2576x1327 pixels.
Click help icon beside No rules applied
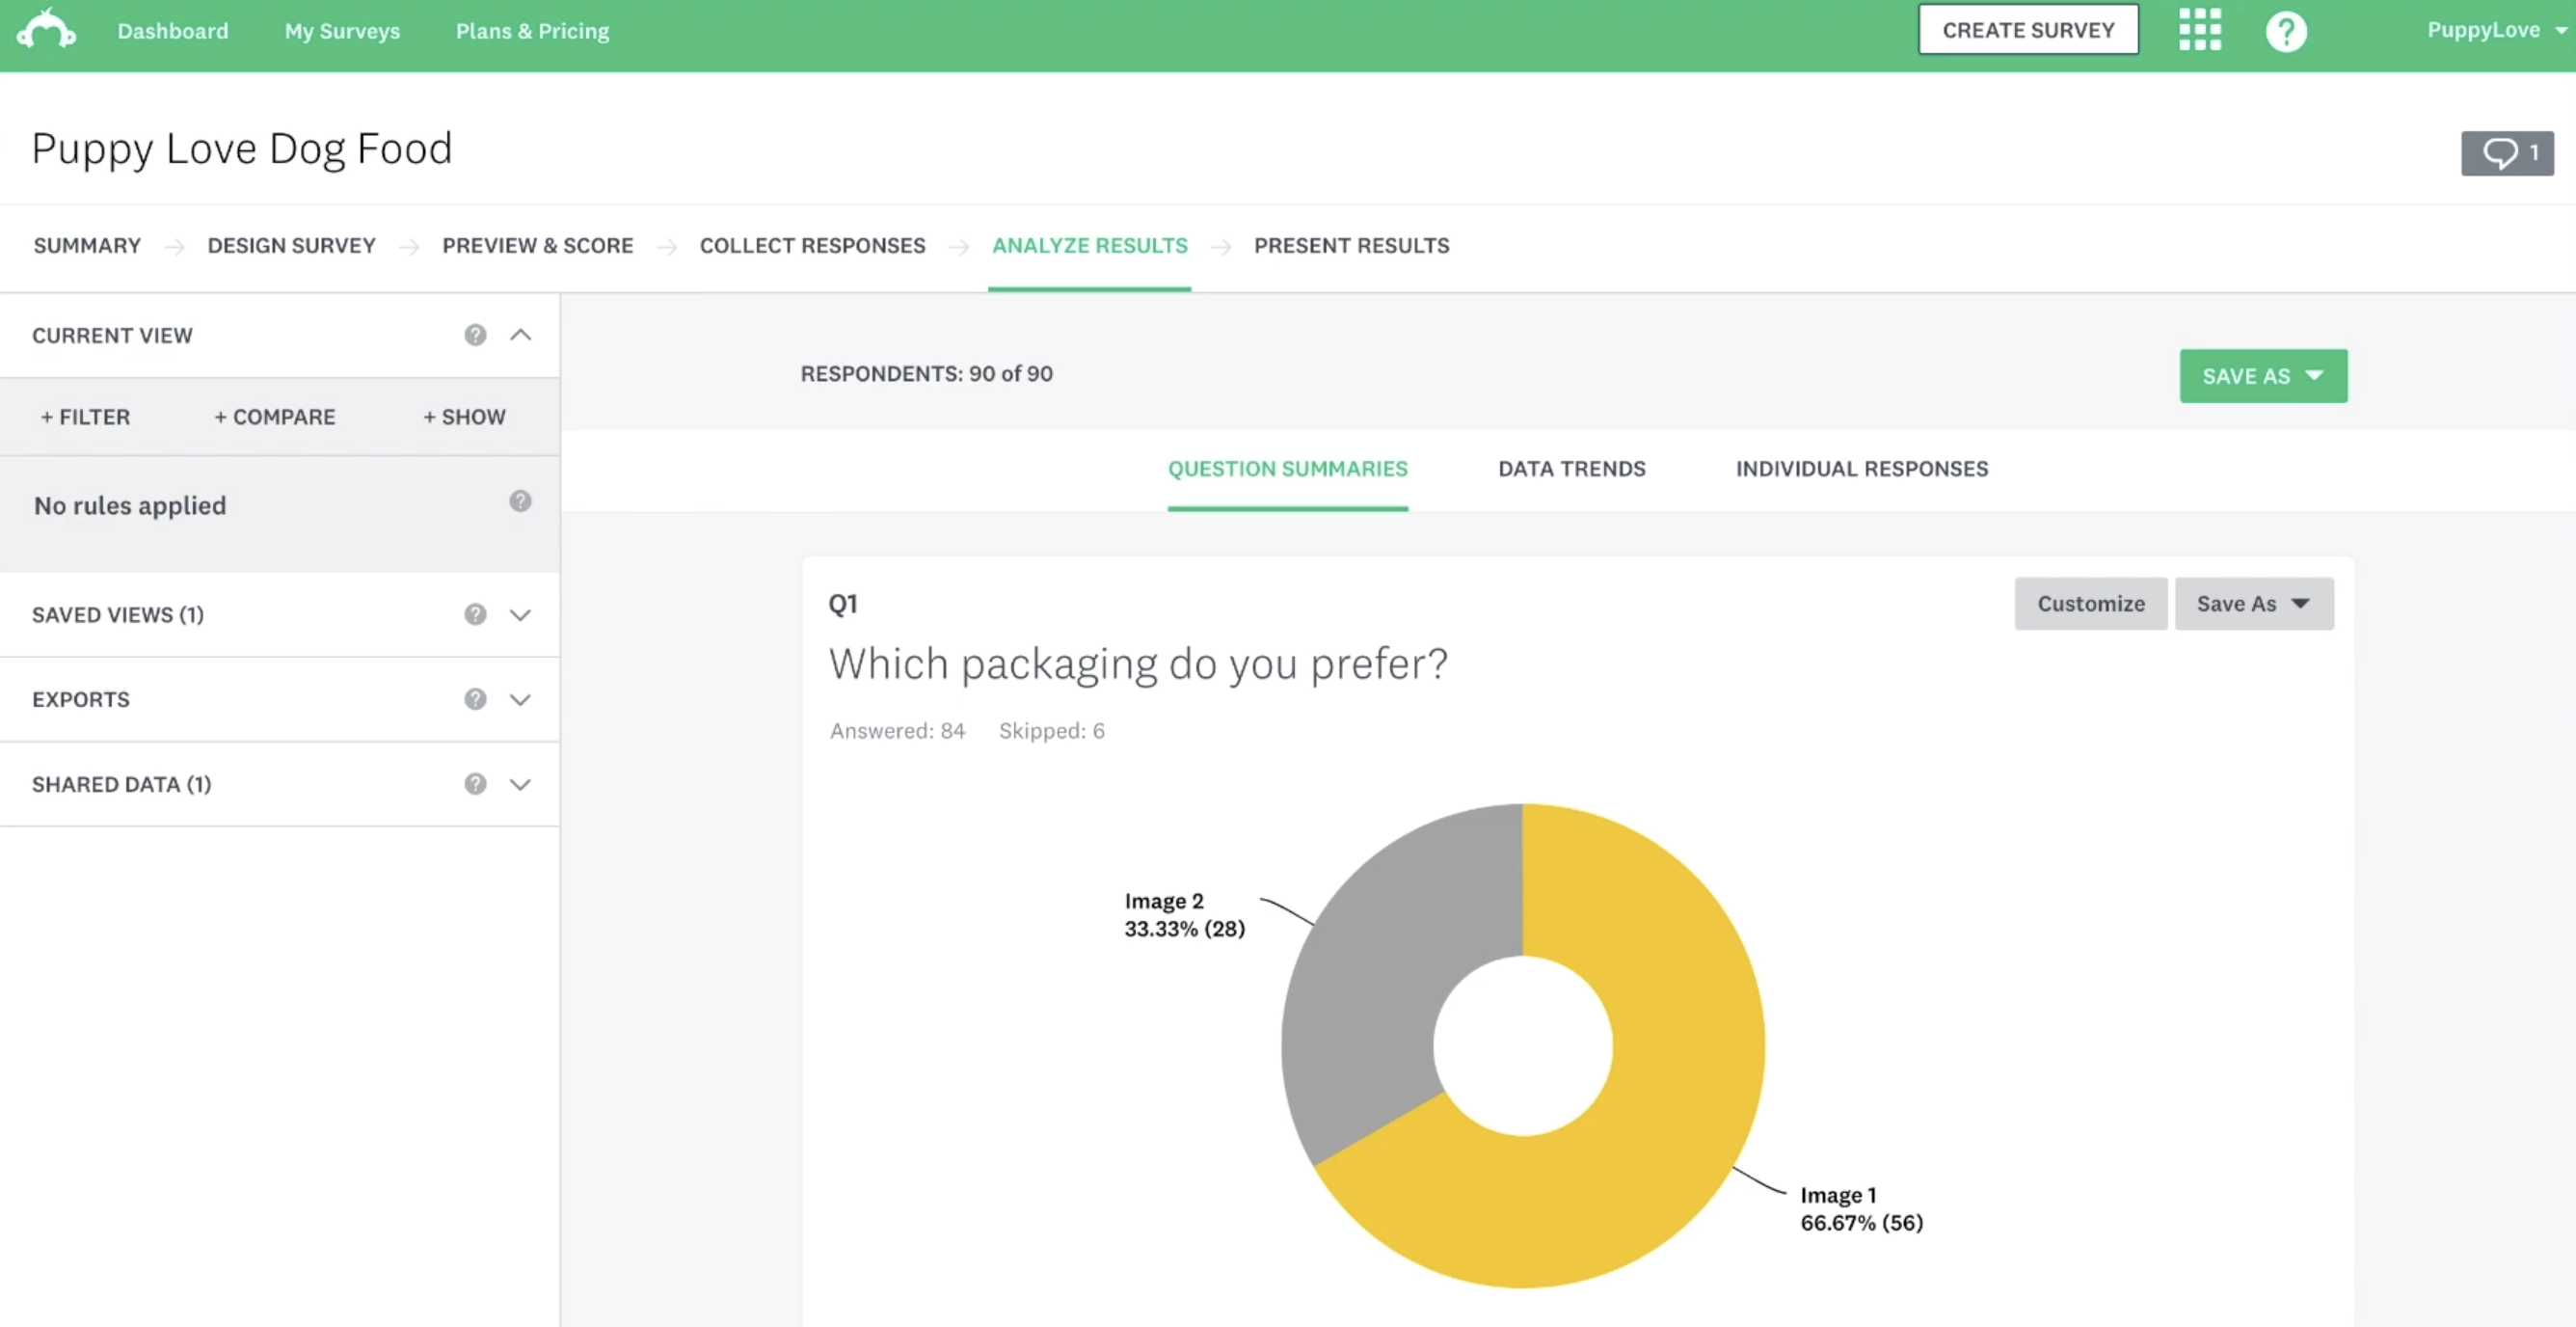pos(520,501)
